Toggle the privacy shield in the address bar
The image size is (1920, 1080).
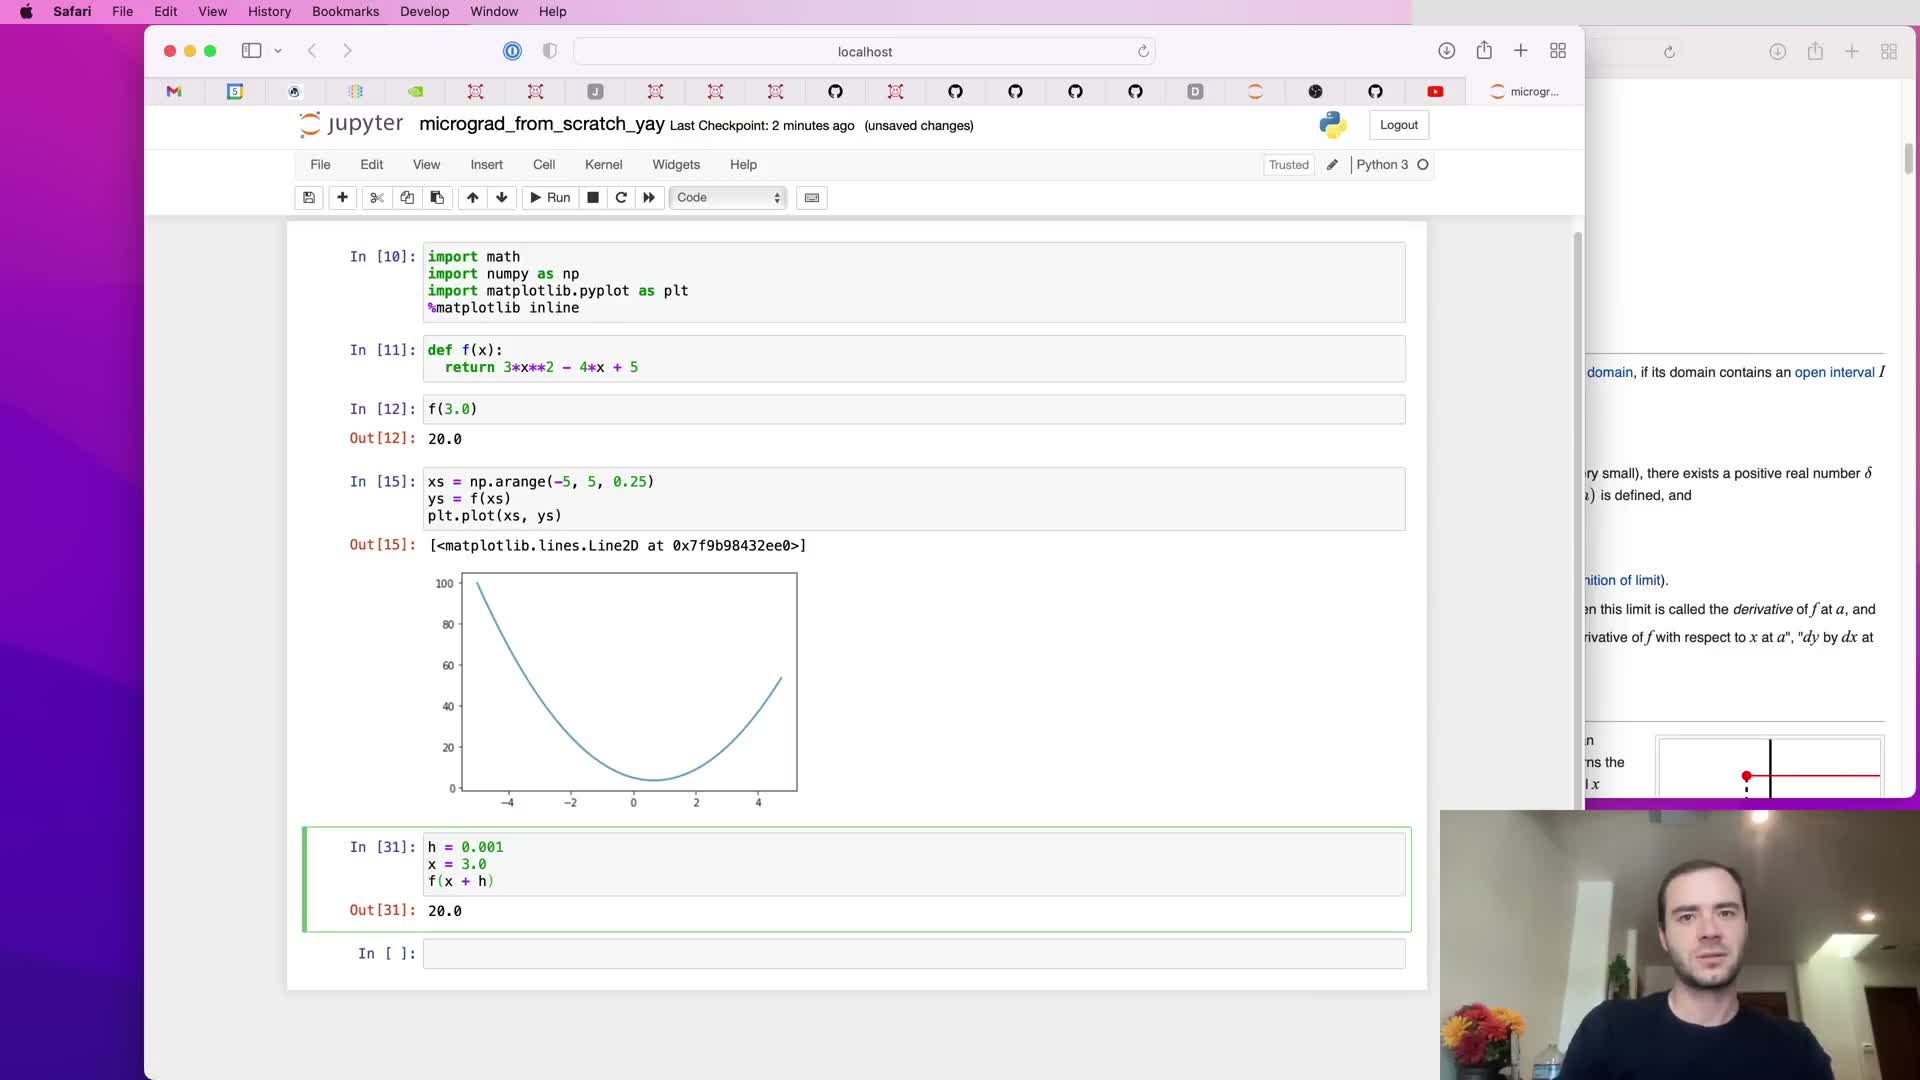point(549,51)
